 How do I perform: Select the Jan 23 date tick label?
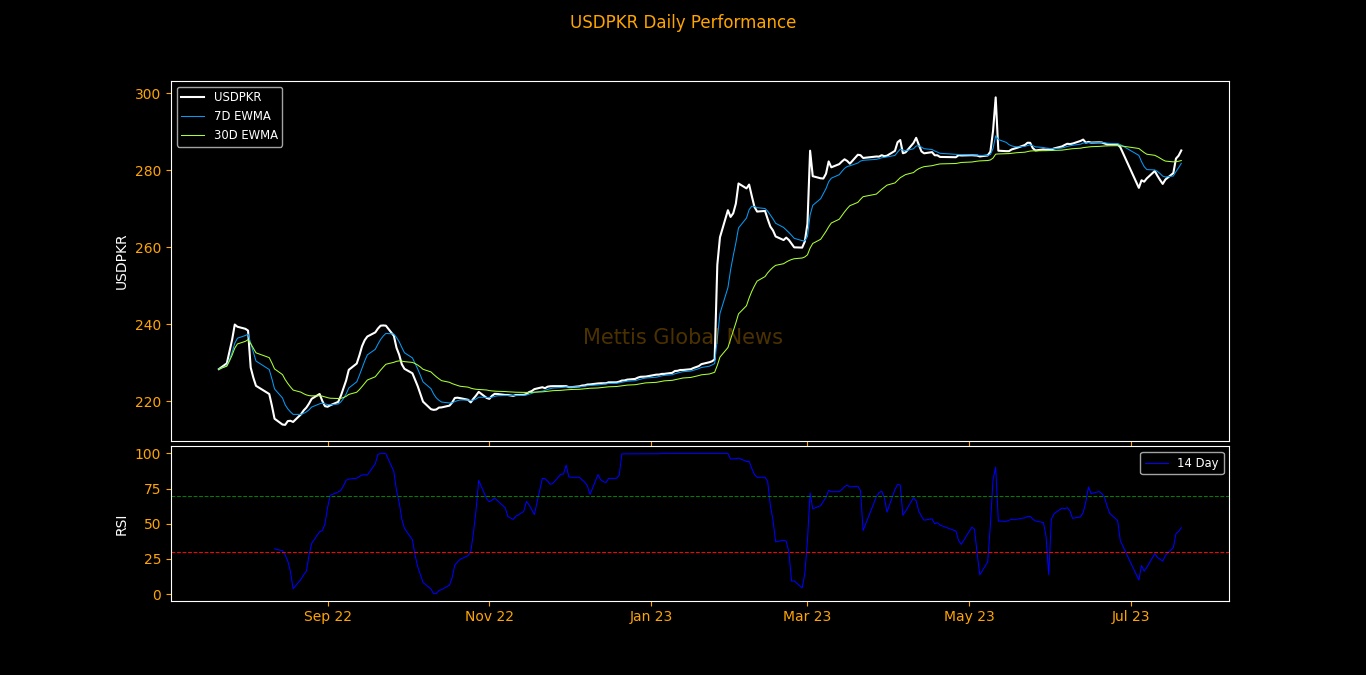(x=651, y=617)
